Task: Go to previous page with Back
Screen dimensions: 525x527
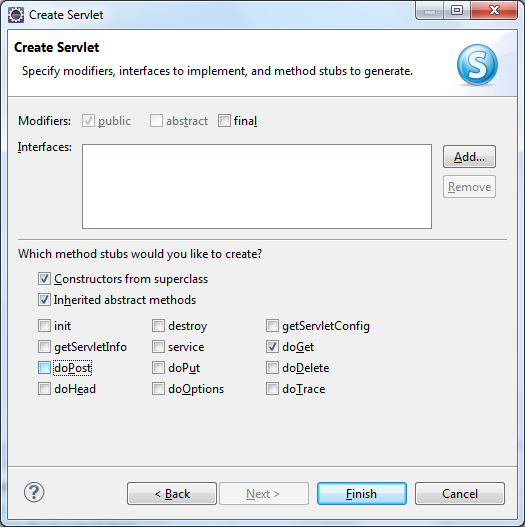Action: point(172,494)
